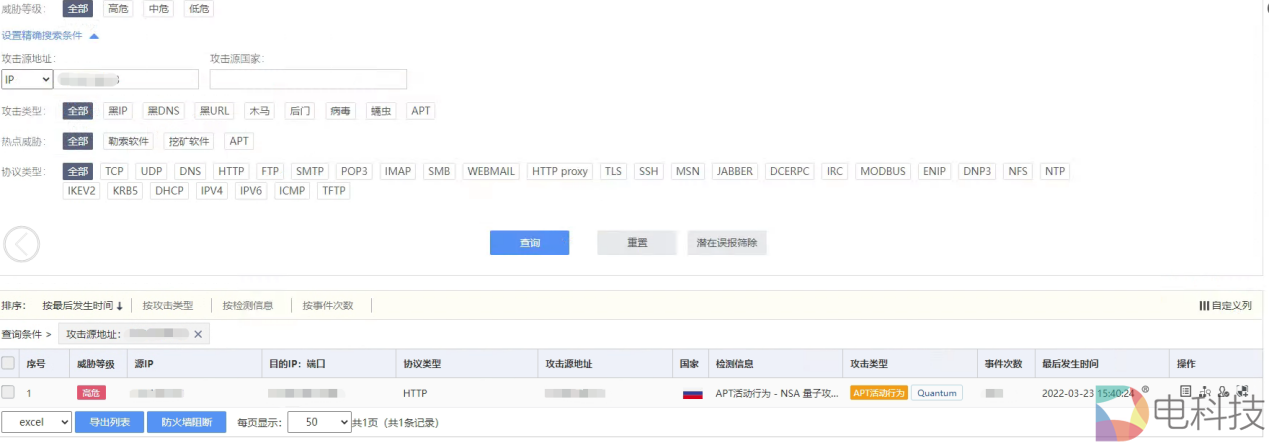
Task: Select HTTP chip in the 协议类型 filter
Action: point(231,171)
